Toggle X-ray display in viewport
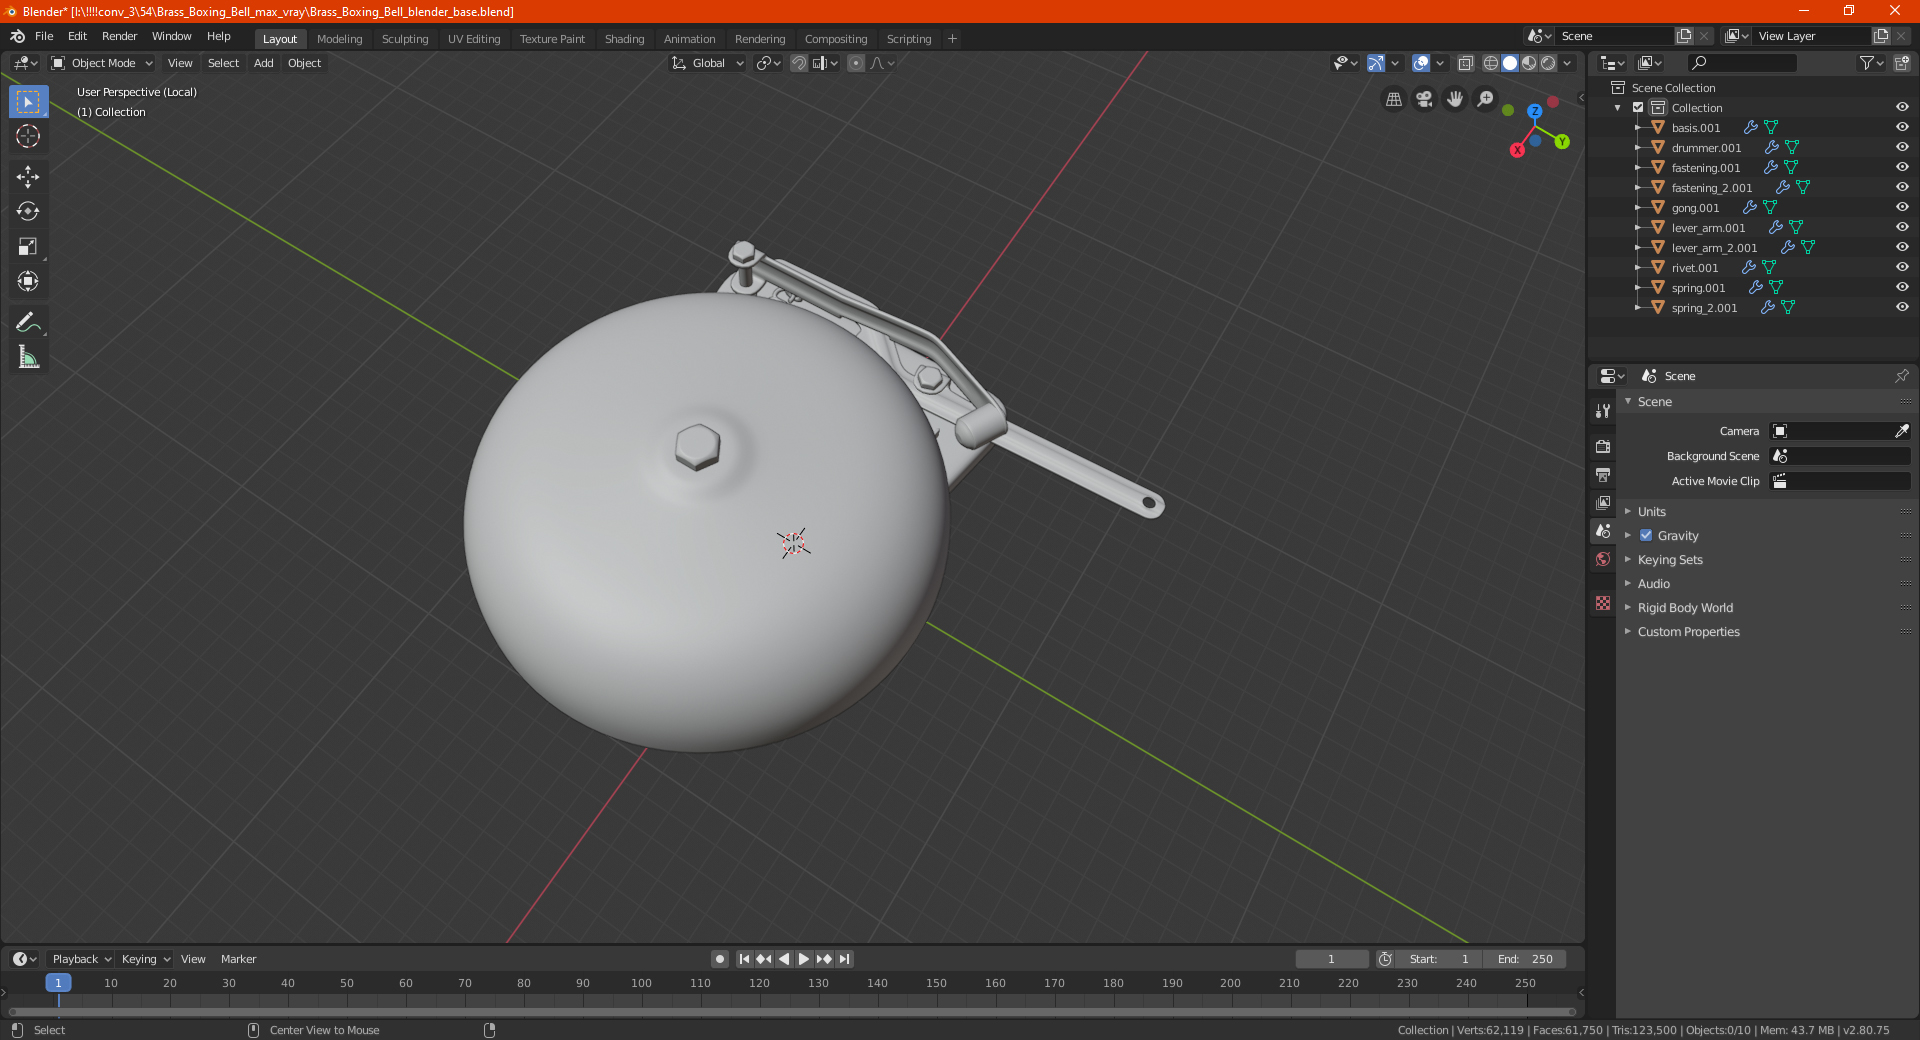 point(1465,63)
